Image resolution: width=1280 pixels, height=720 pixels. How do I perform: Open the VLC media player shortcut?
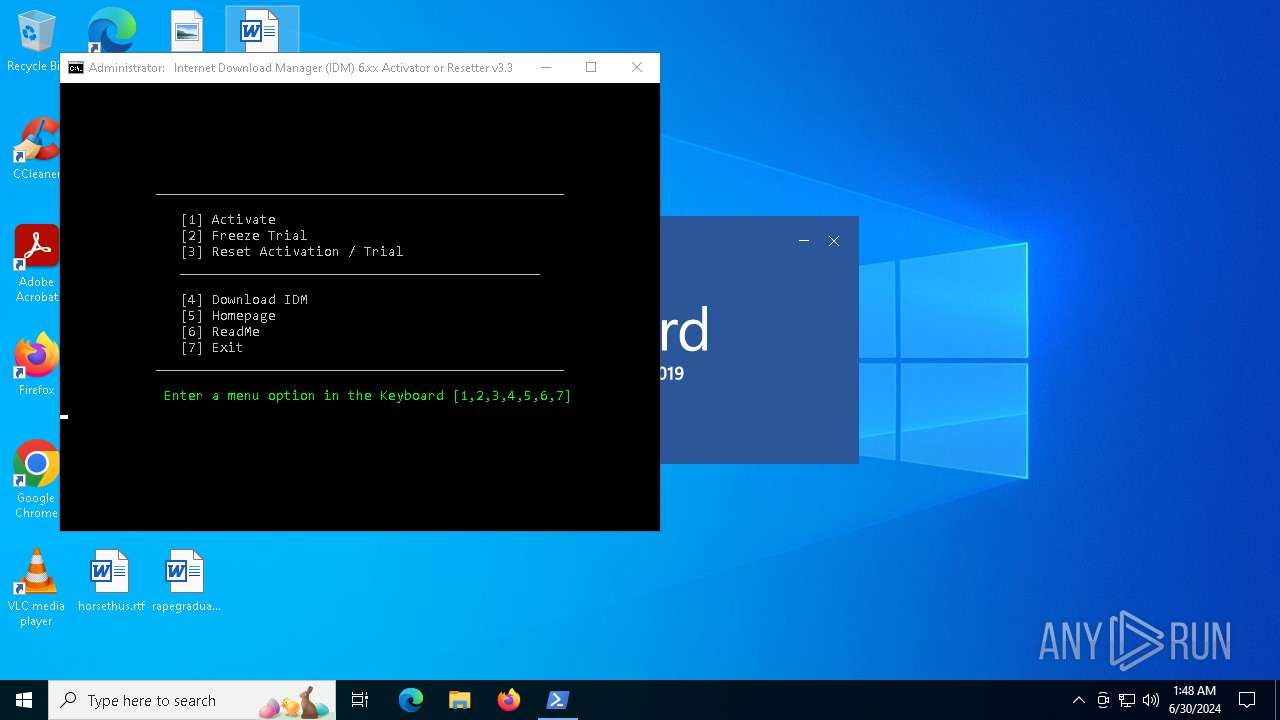(36, 588)
